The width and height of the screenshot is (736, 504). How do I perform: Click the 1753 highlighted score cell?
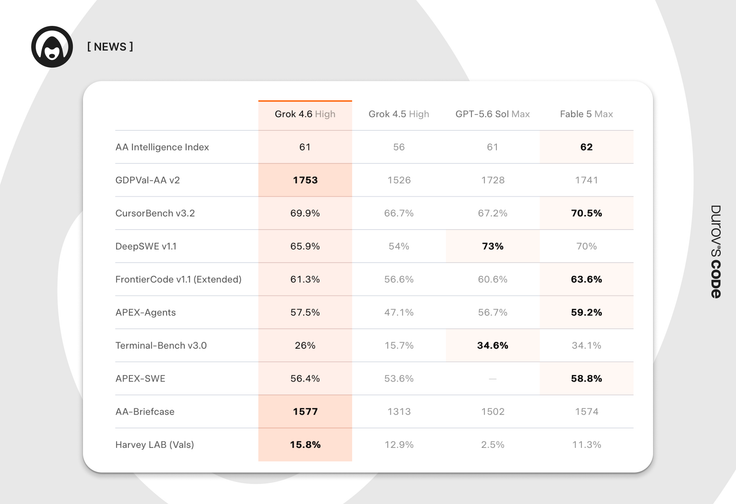click(x=305, y=180)
